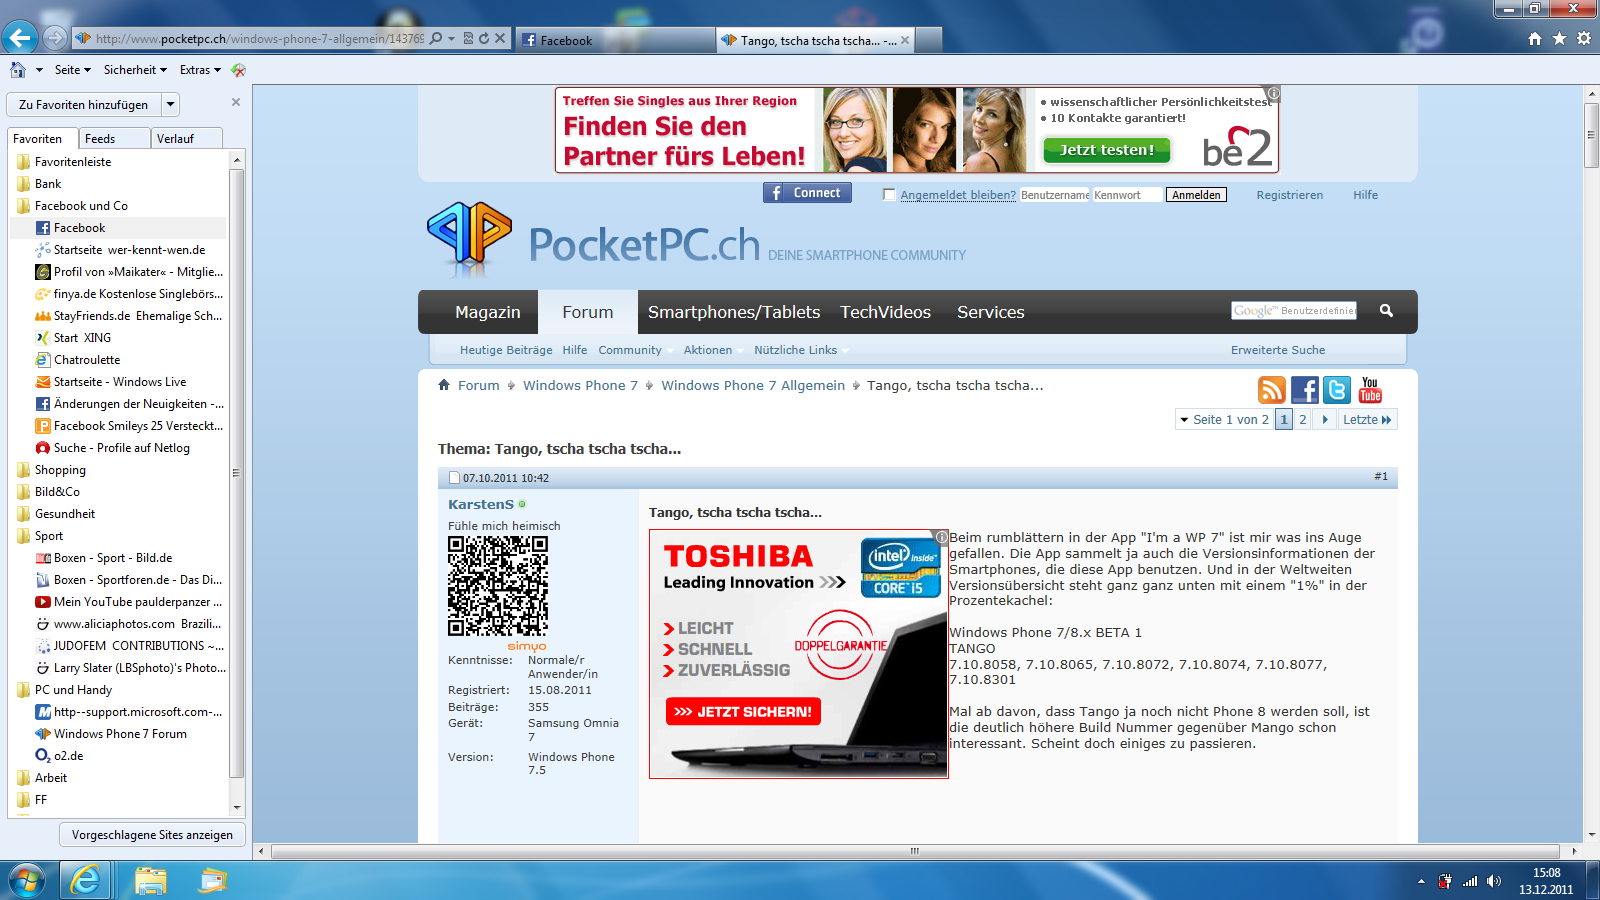Image resolution: width=1600 pixels, height=900 pixels.
Task: Expand the Seite menu dropdown
Action: click(72, 70)
